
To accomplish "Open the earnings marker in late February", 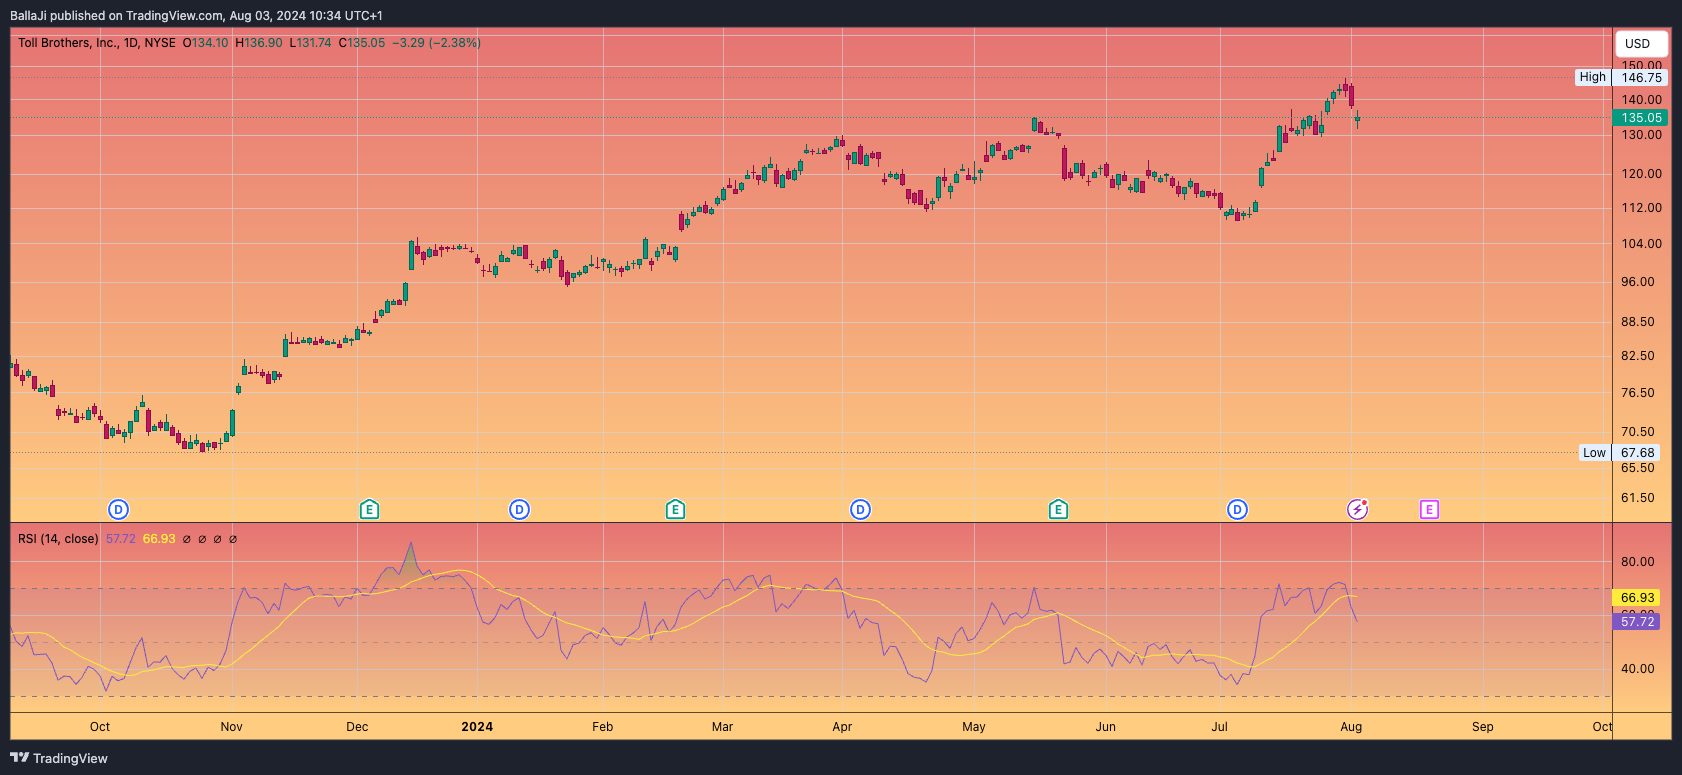I will pos(675,510).
